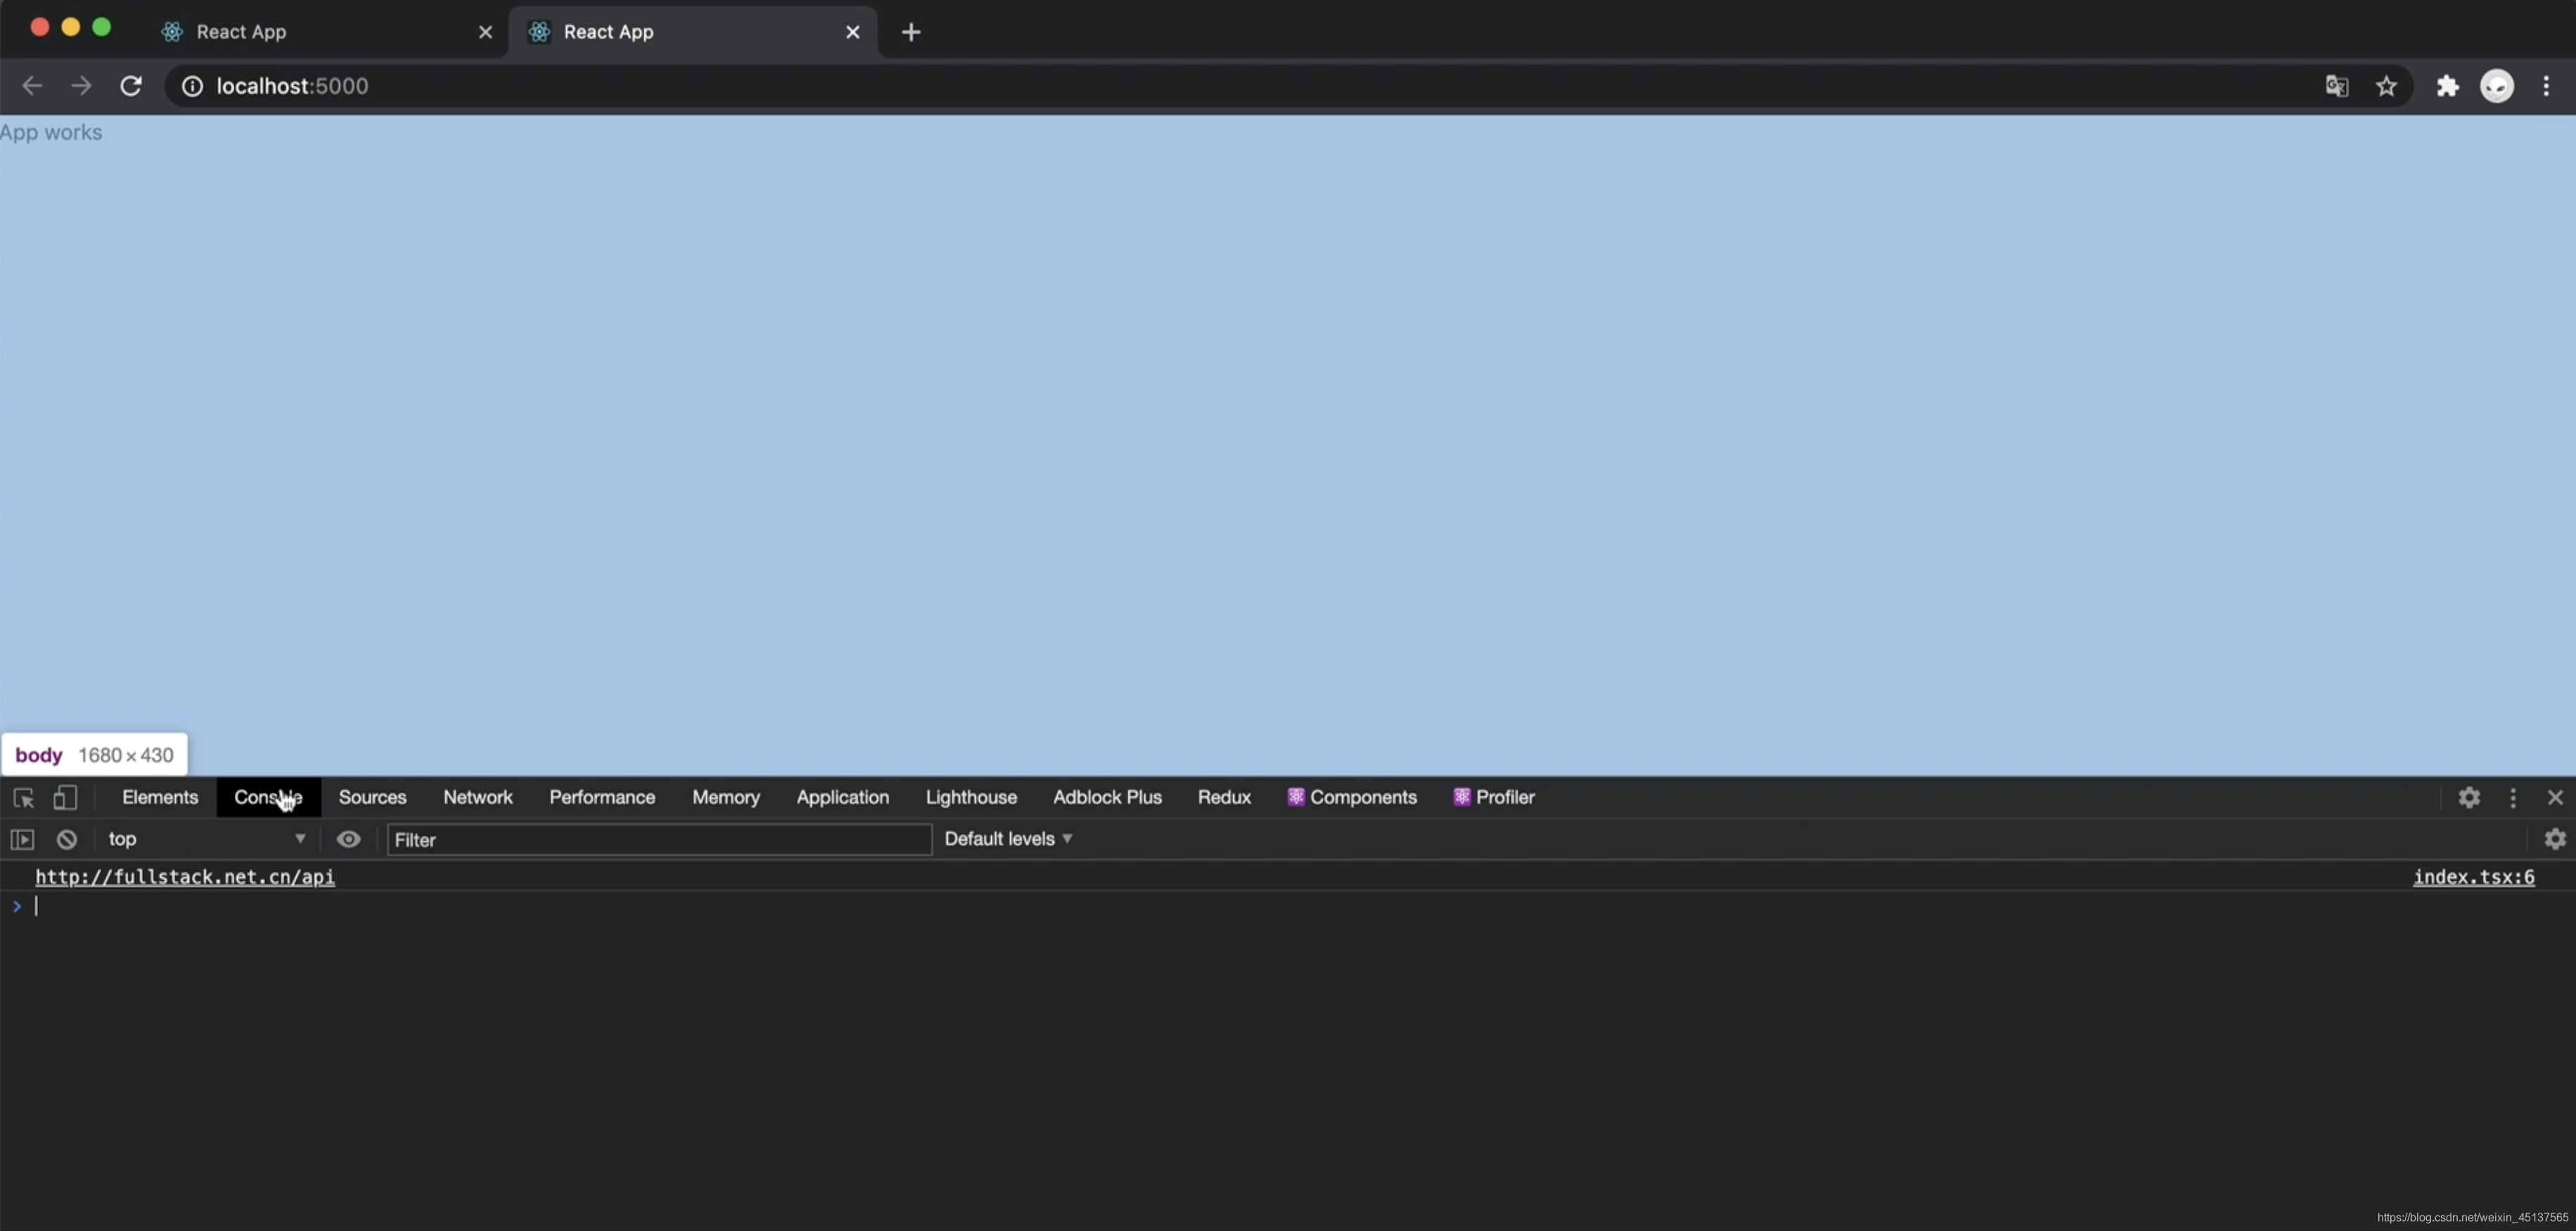The width and height of the screenshot is (2576, 1231).
Task: Click the browser forward arrow
Action: coord(81,86)
